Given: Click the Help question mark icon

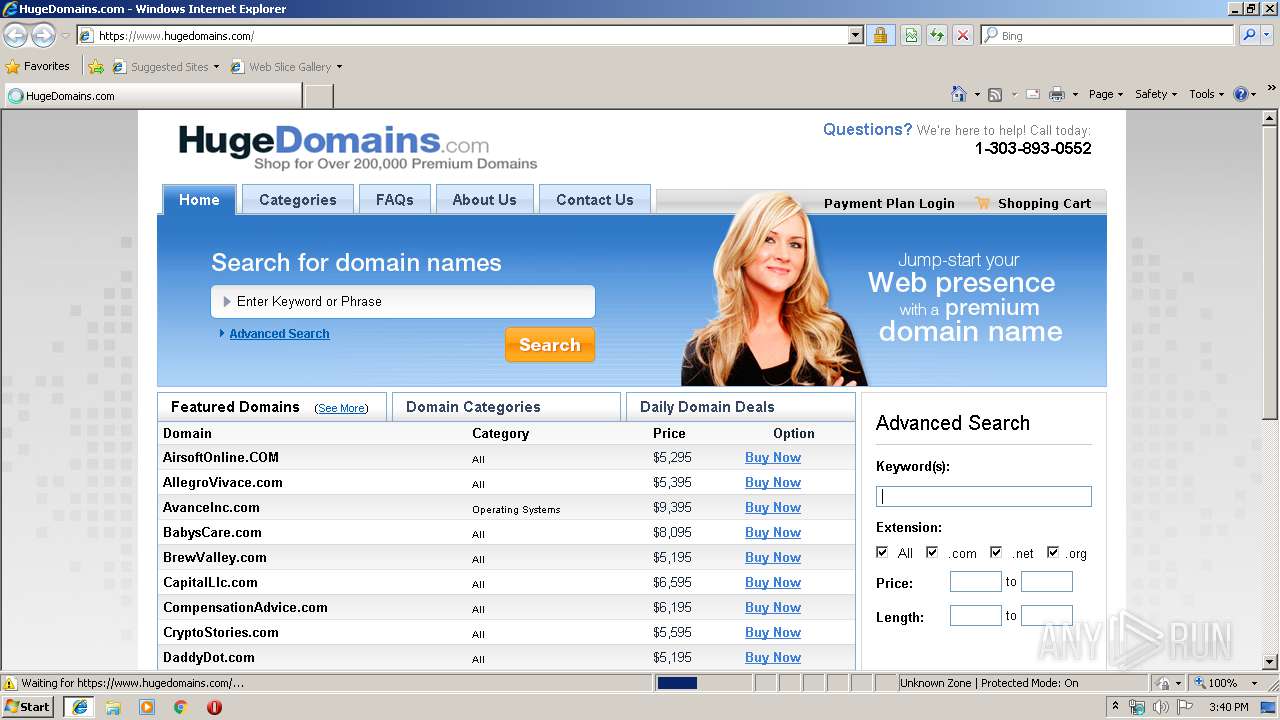Looking at the screenshot, I should [1241, 94].
